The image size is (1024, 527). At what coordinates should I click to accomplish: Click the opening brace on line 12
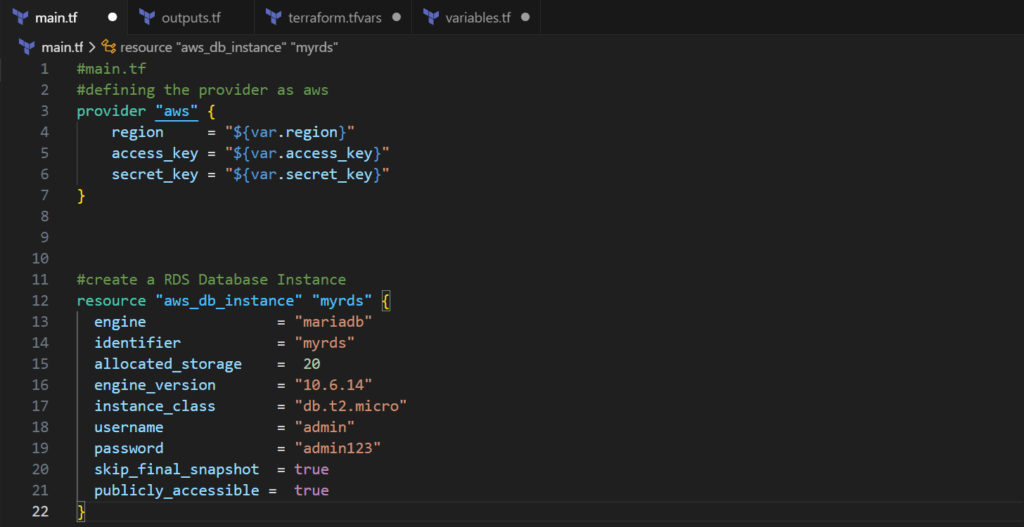[386, 301]
